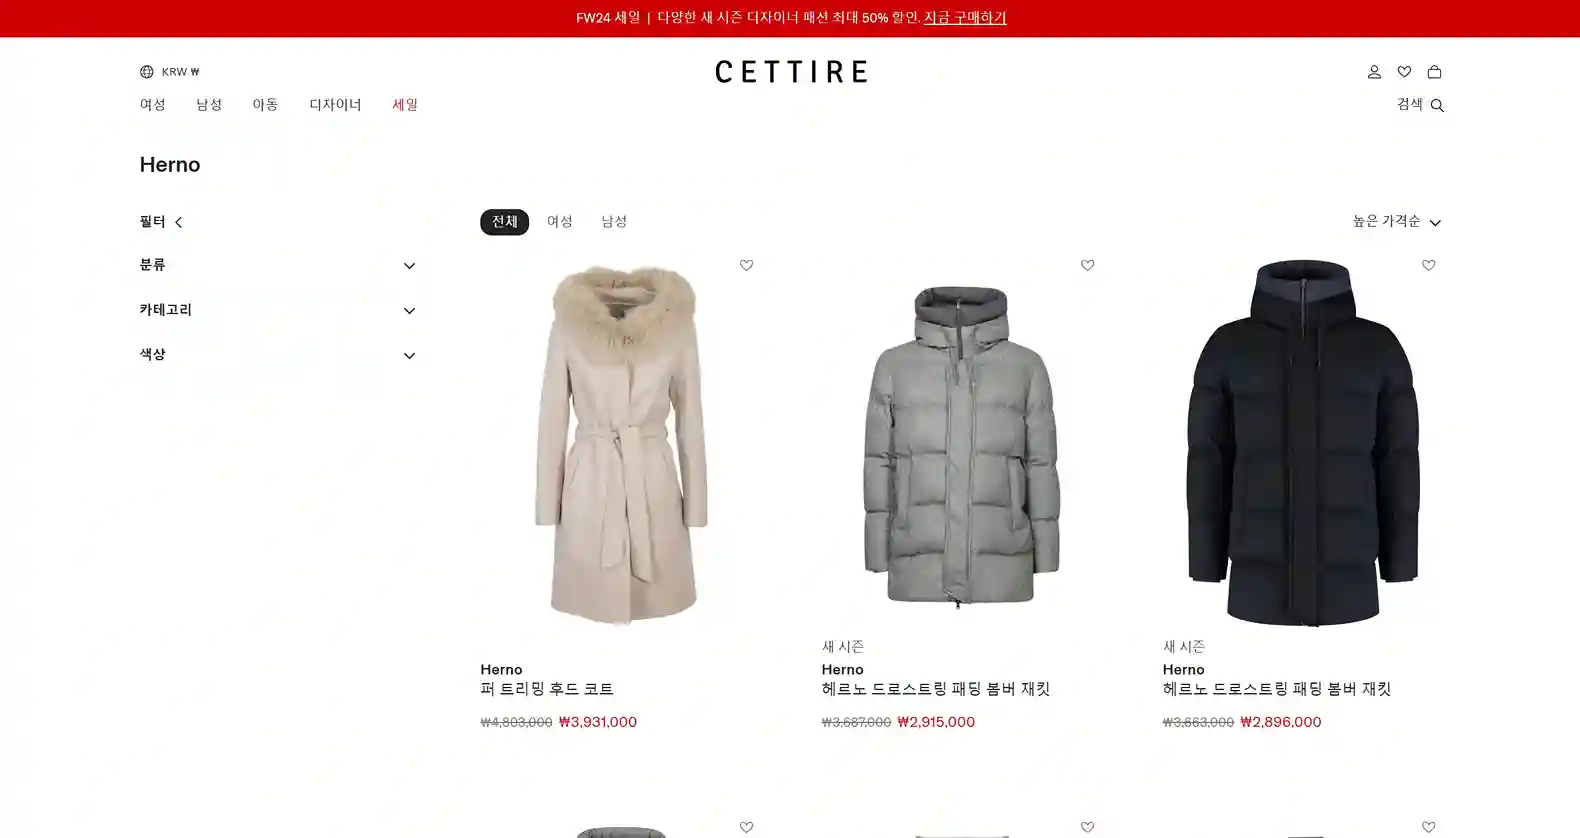1580x838 pixels.
Task: Click the search magnifier icon
Action: click(1437, 105)
